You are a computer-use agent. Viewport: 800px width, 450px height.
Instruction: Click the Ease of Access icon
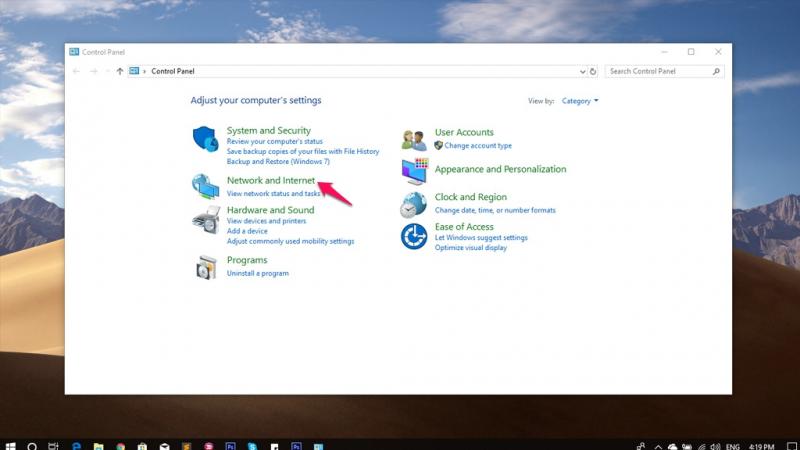coord(414,237)
